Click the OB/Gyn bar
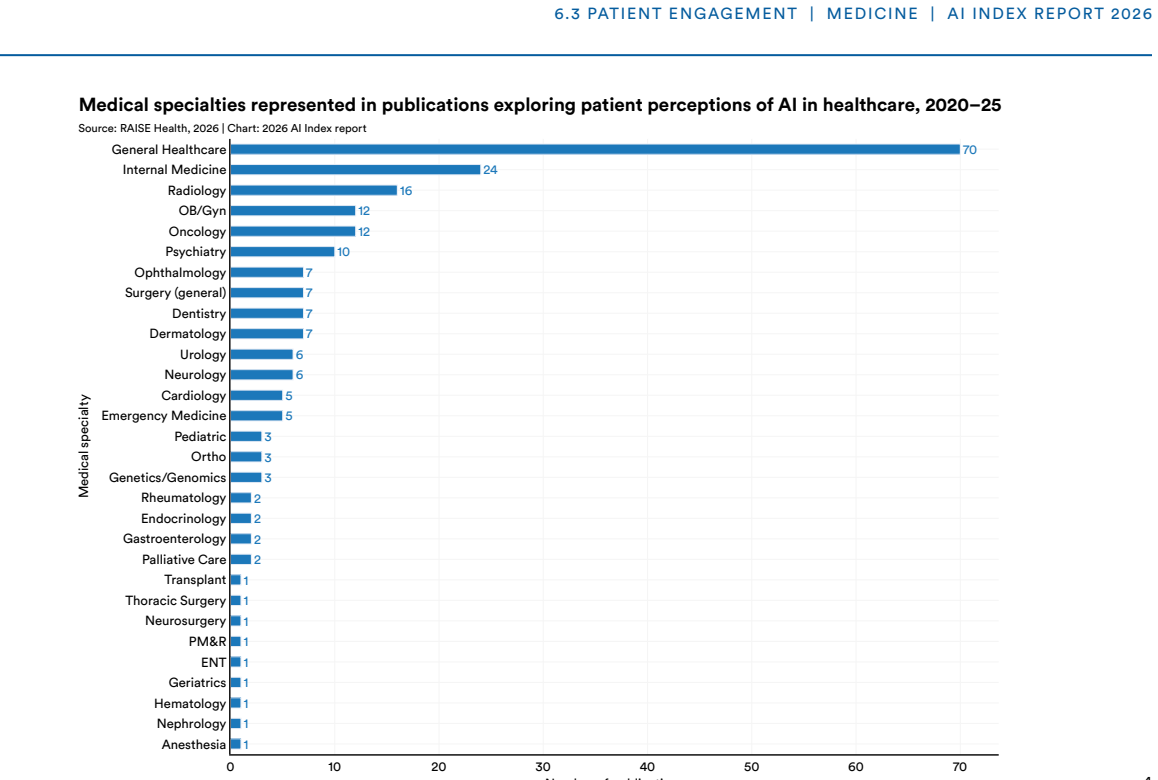The width and height of the screenshot is (1158, 780). click(x=292, y=211)
